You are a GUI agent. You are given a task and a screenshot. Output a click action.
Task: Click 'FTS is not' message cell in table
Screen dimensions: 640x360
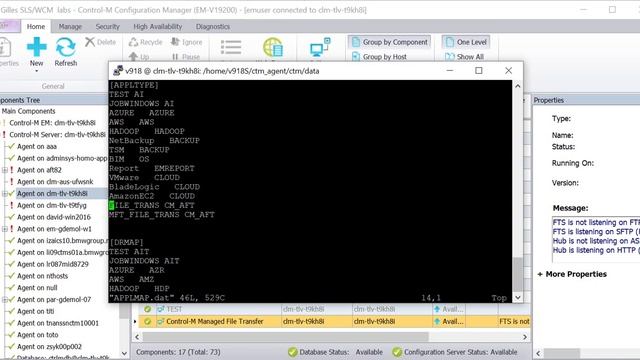coord(514,322)
